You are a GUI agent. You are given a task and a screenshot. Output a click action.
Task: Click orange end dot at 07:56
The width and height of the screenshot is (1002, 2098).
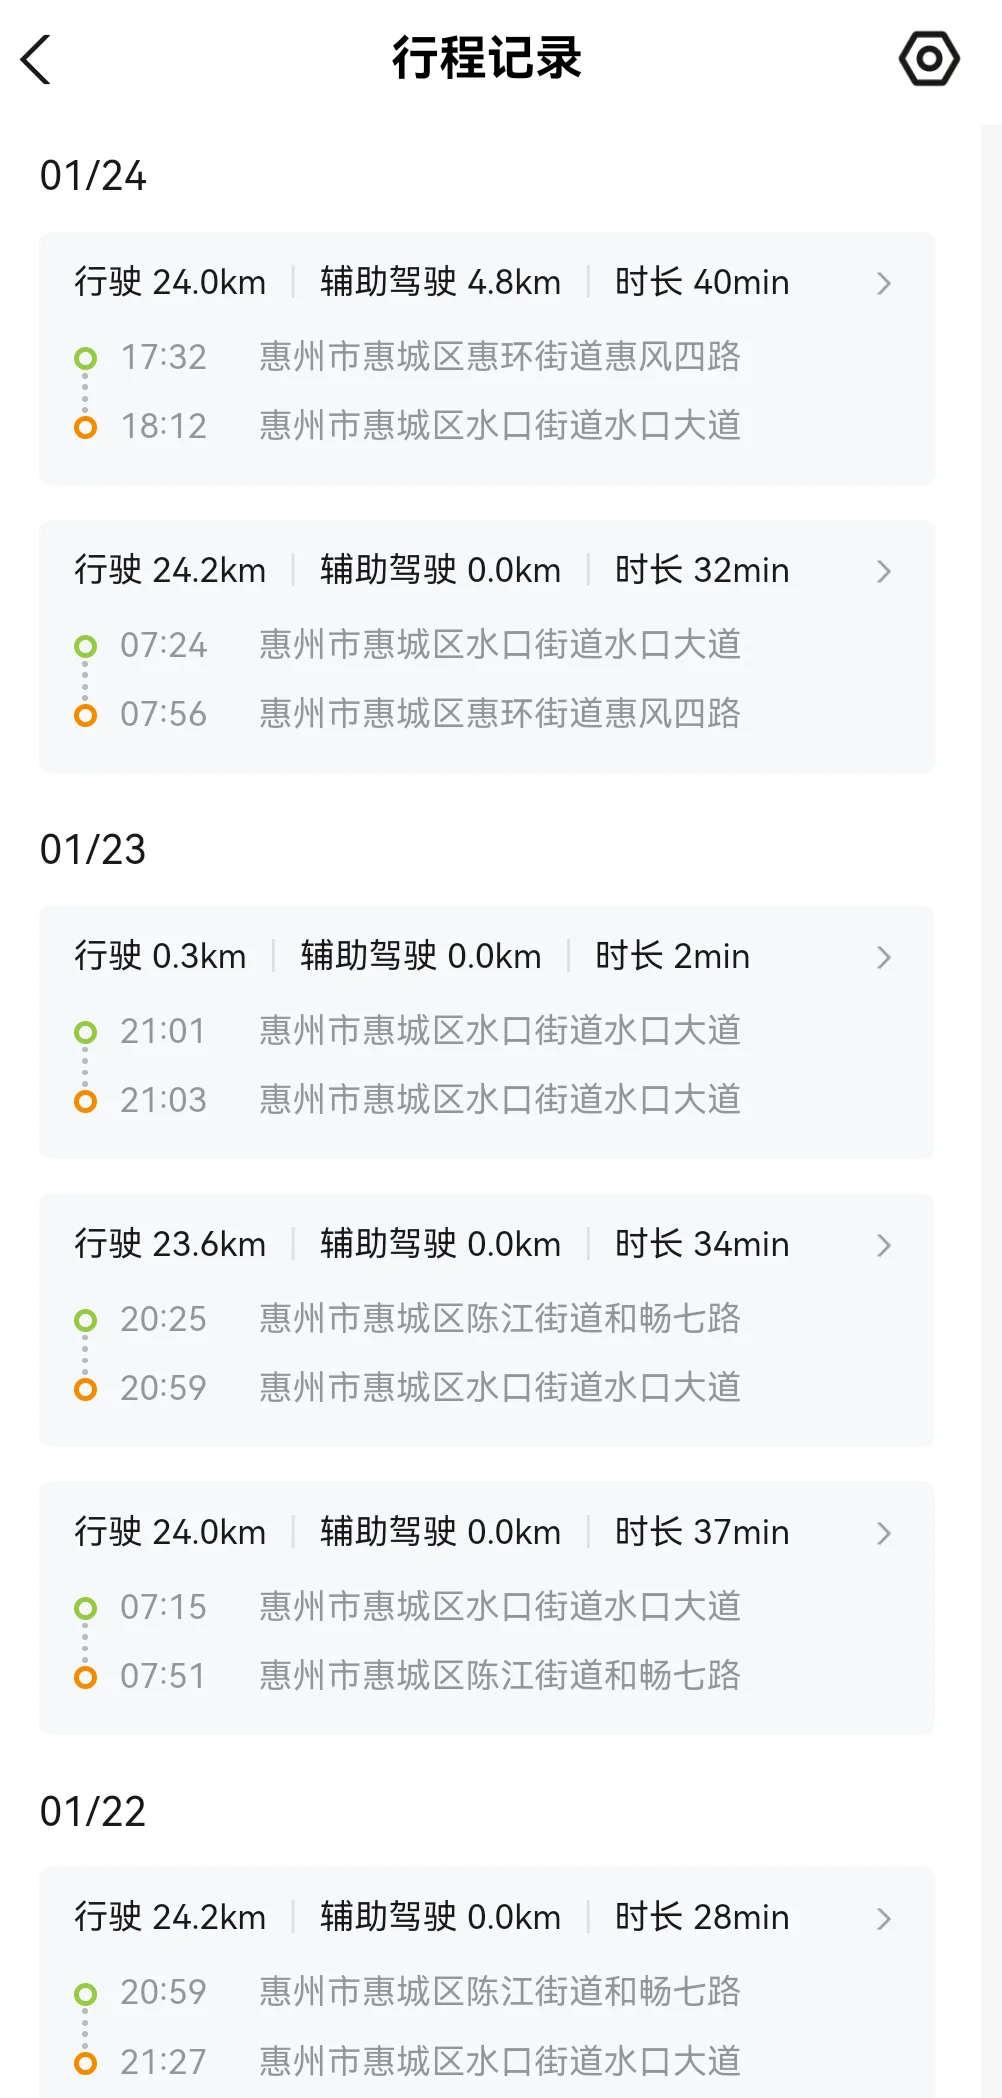point(86,715)
